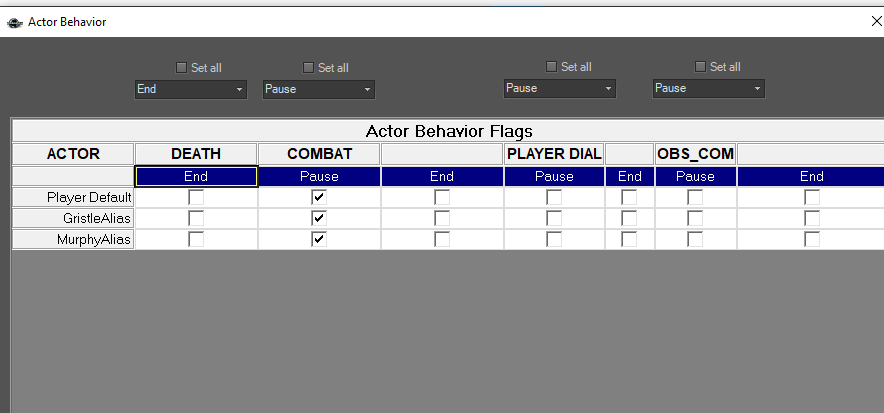Check End box after PLAYER DIAL Pause for GristleAlias
884x413 pixels.
(x=629, y=218)
